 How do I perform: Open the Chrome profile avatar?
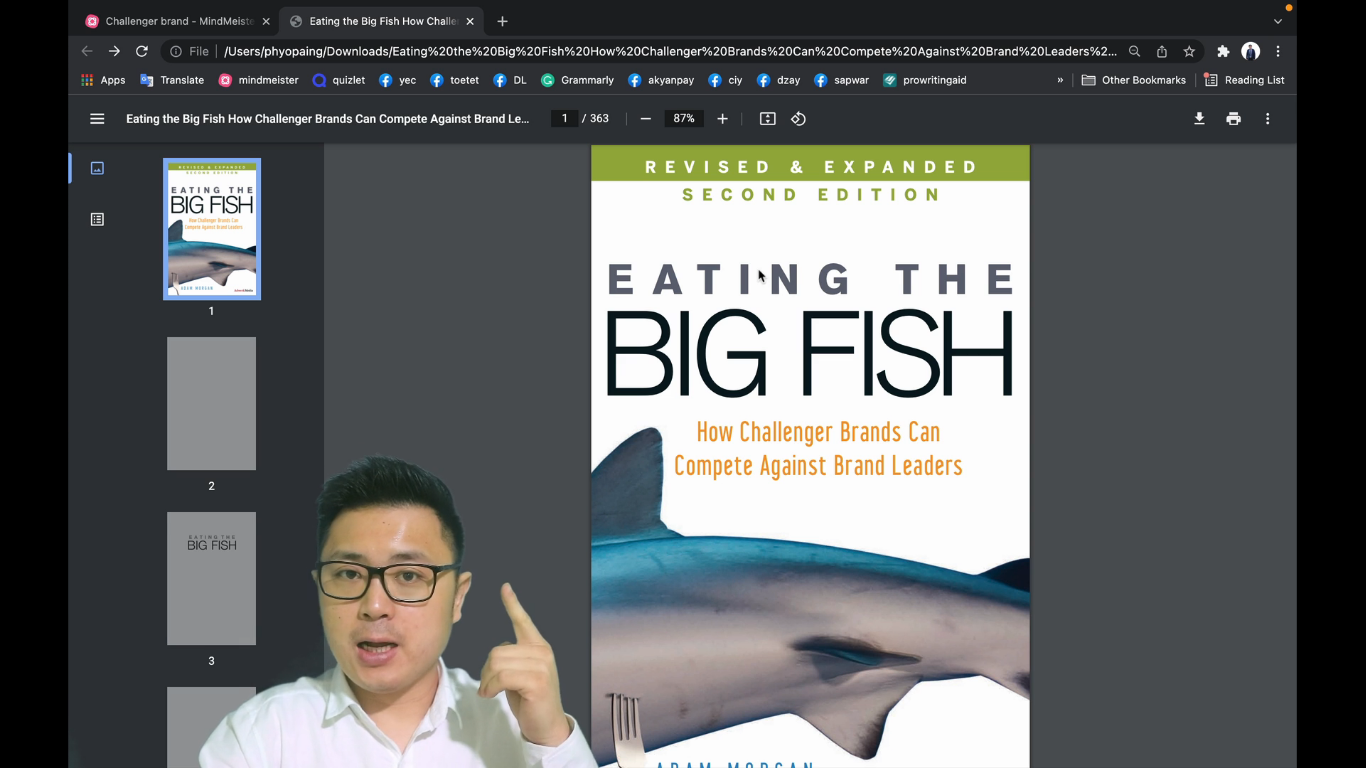click(1250, 51)
